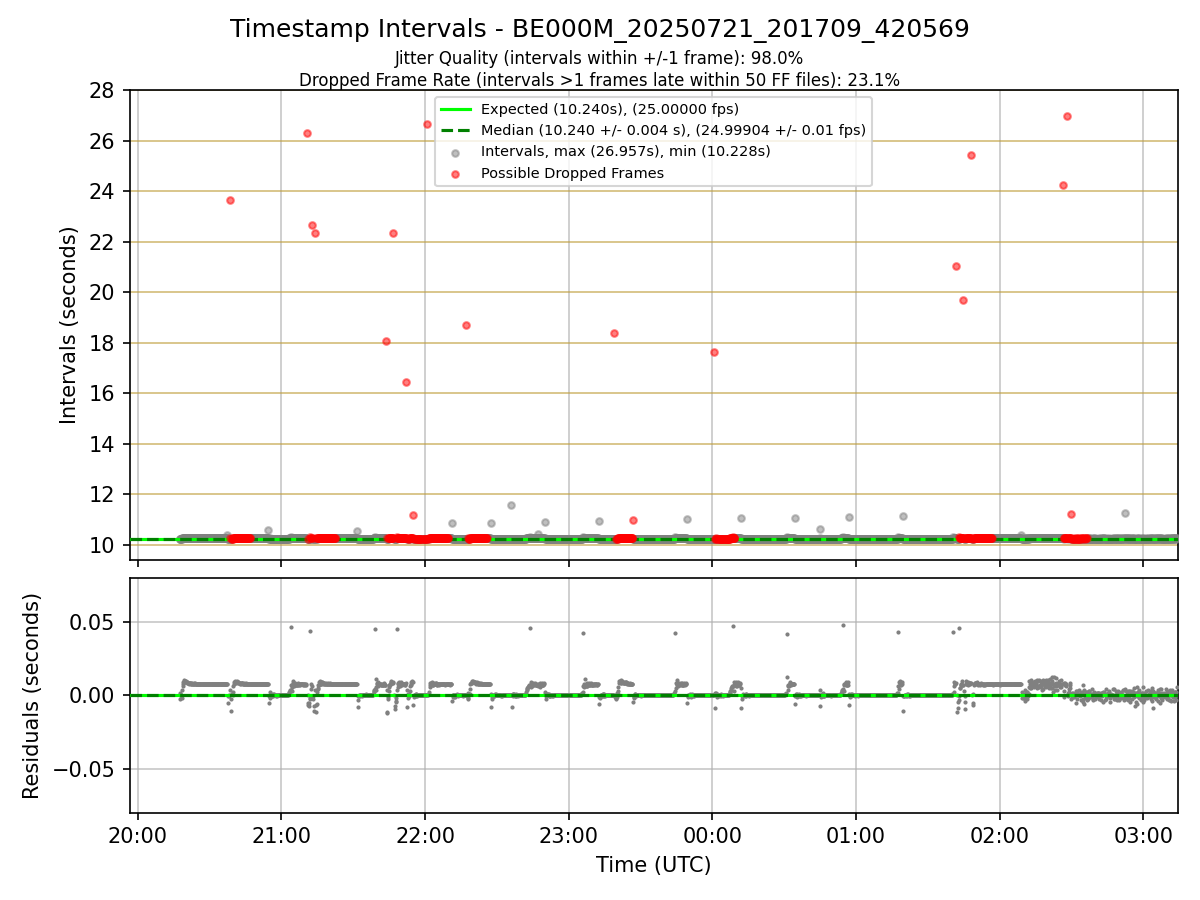Click the red point near 18.4 s after 23:00
The height and width of the screenshot is (900, 1200).
tap(614, 333)
